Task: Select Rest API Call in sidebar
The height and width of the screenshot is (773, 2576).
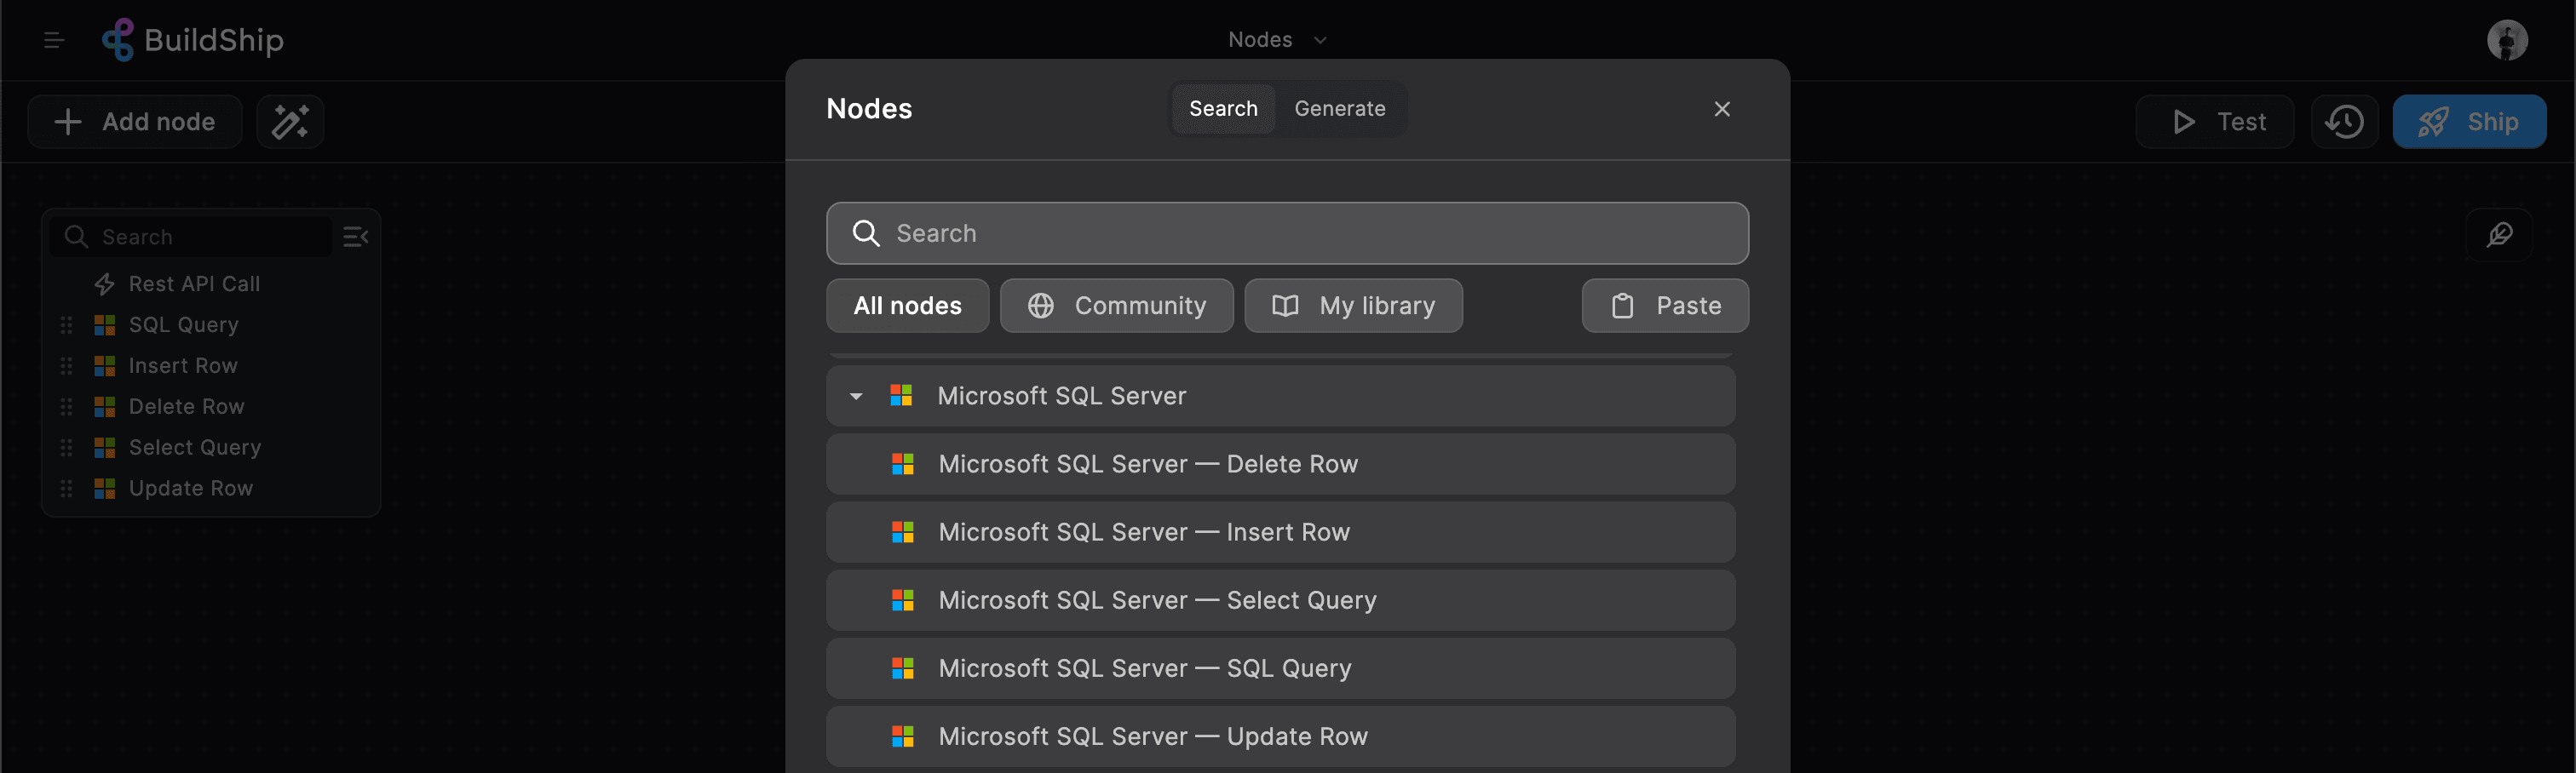Action: tap(193, 284)
